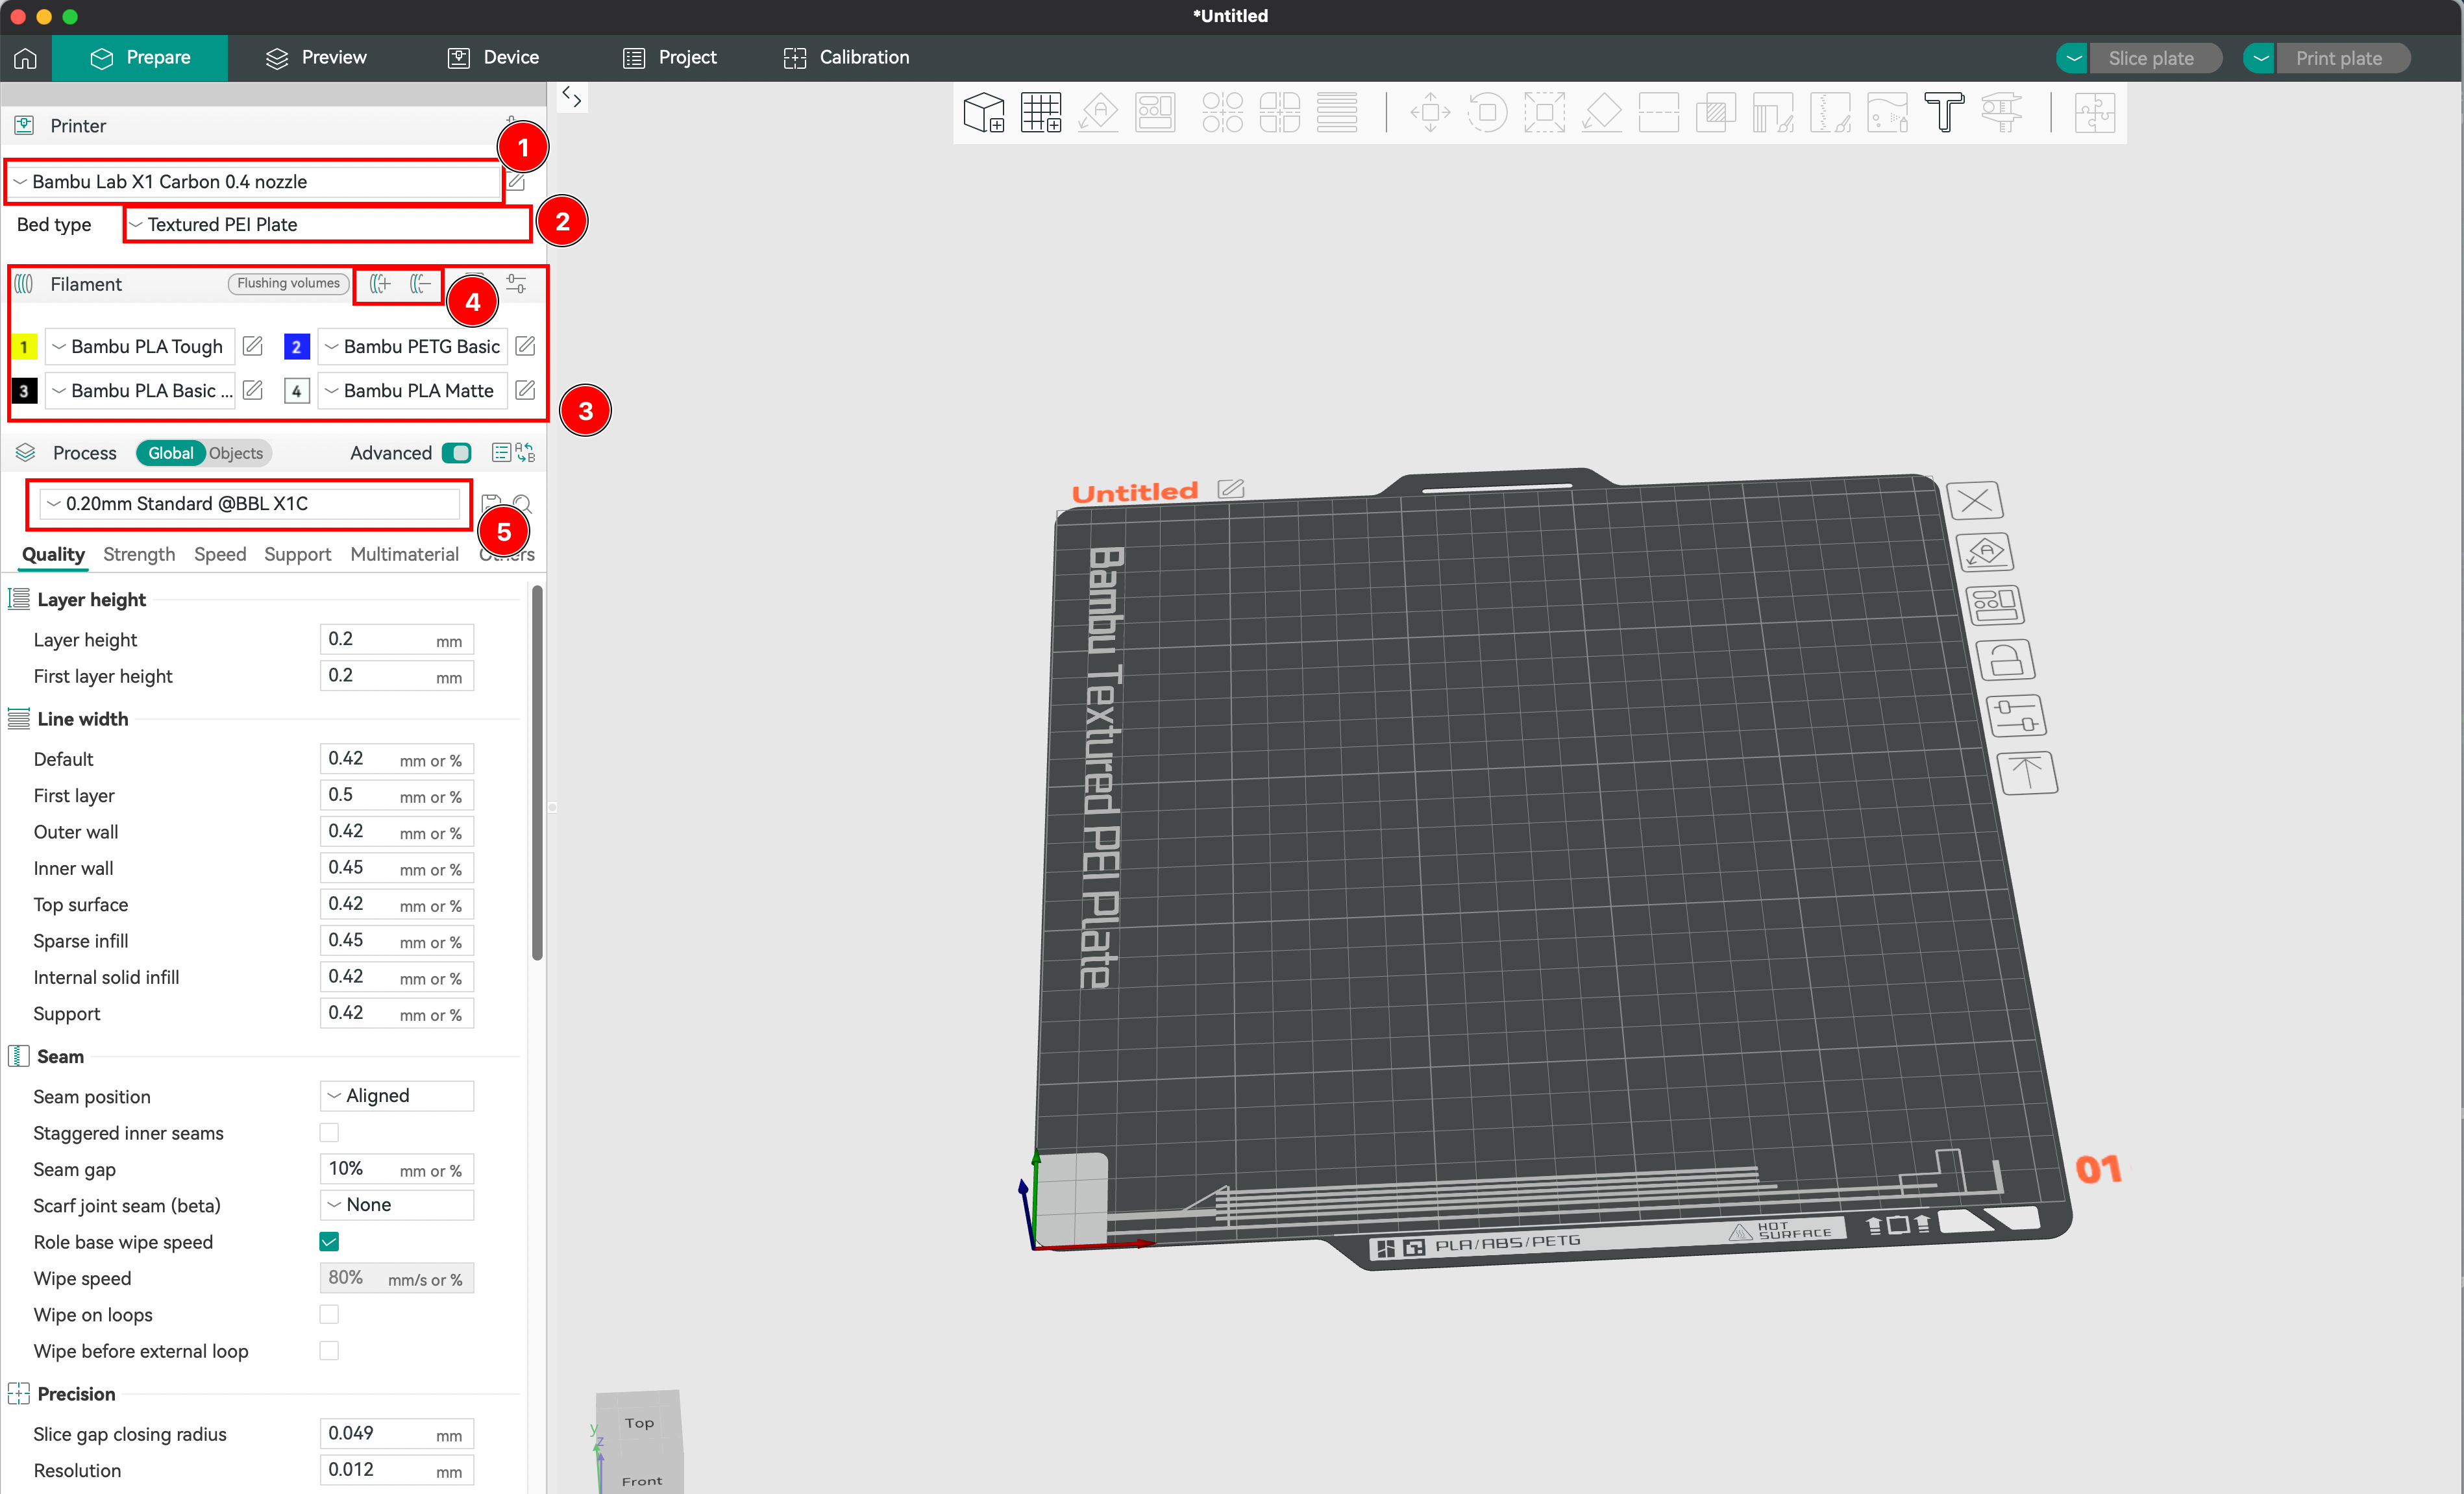
Task: Open the Bed type dropdown
Action: (x=327, y=224)
